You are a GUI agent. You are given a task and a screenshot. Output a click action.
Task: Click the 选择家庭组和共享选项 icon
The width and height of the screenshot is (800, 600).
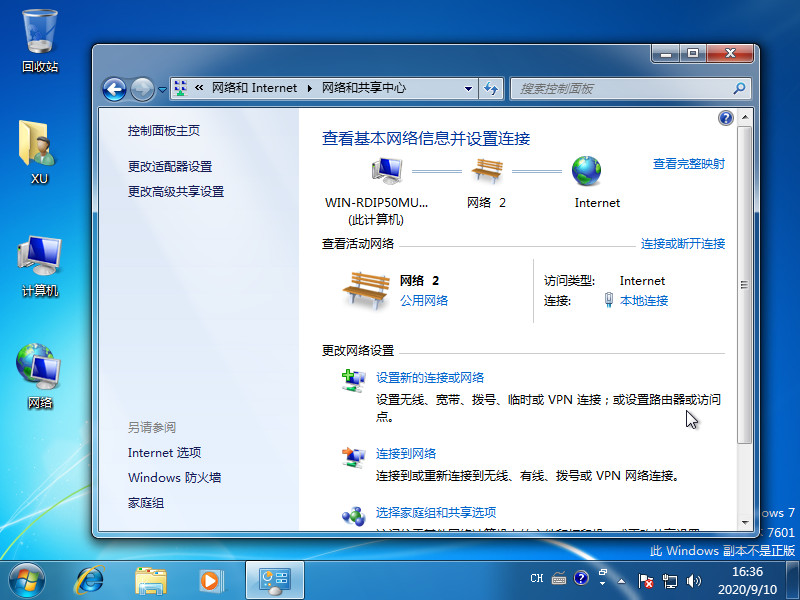tap(352, 512)
